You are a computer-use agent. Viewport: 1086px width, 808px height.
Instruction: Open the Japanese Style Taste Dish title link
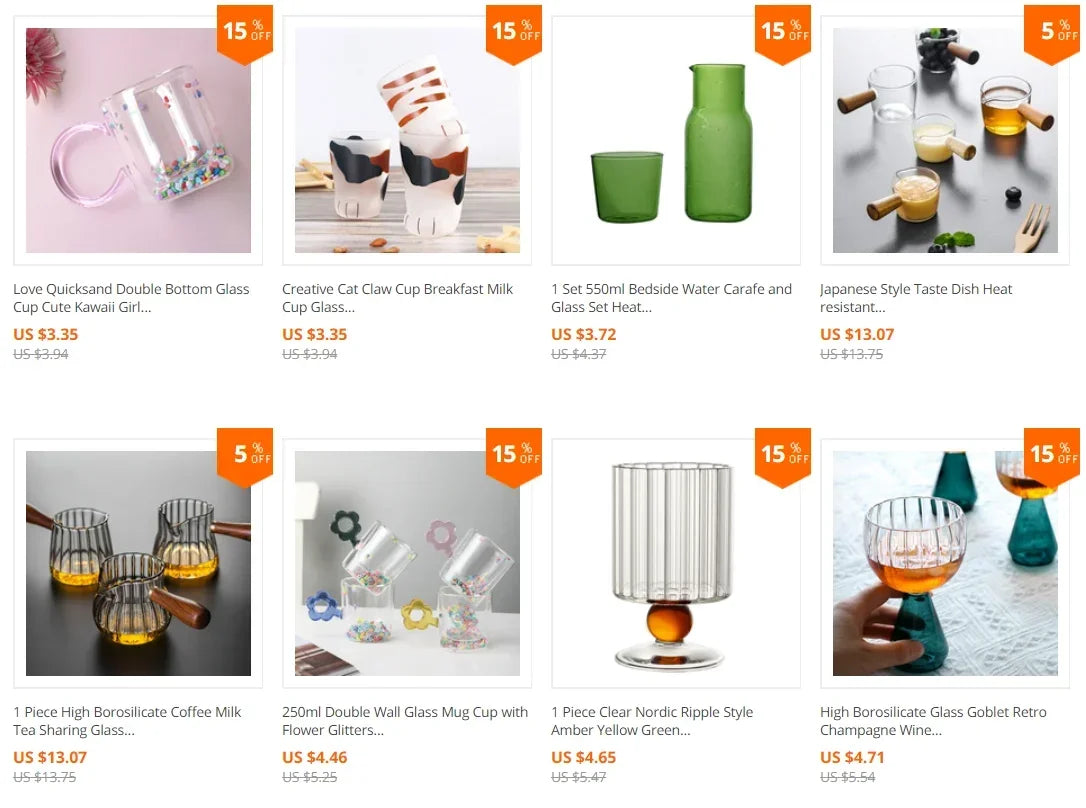pyautogui.click(x=916, y=298)
